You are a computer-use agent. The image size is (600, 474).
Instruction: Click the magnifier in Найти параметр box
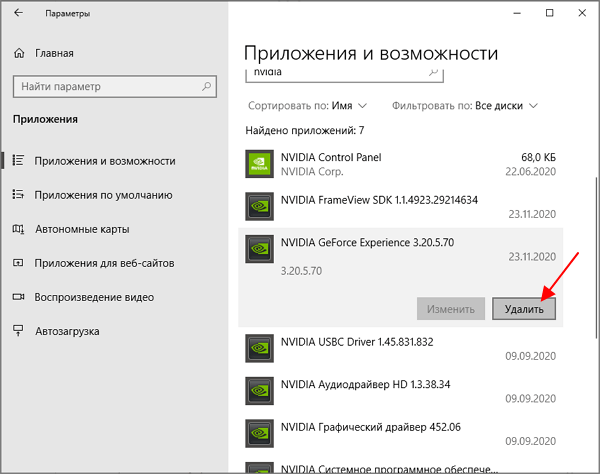(207, 86)
